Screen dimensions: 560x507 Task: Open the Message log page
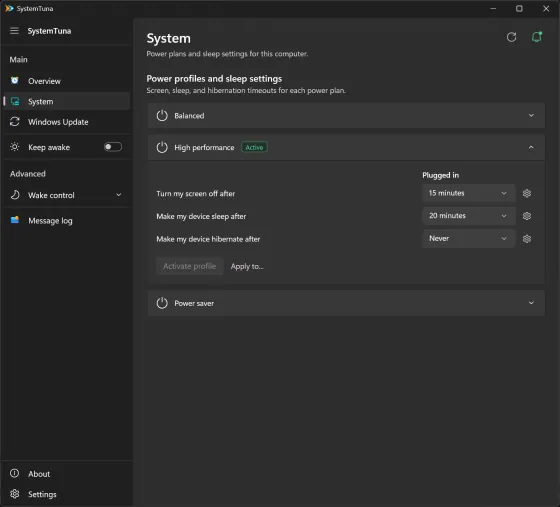(x=67, y=221)
